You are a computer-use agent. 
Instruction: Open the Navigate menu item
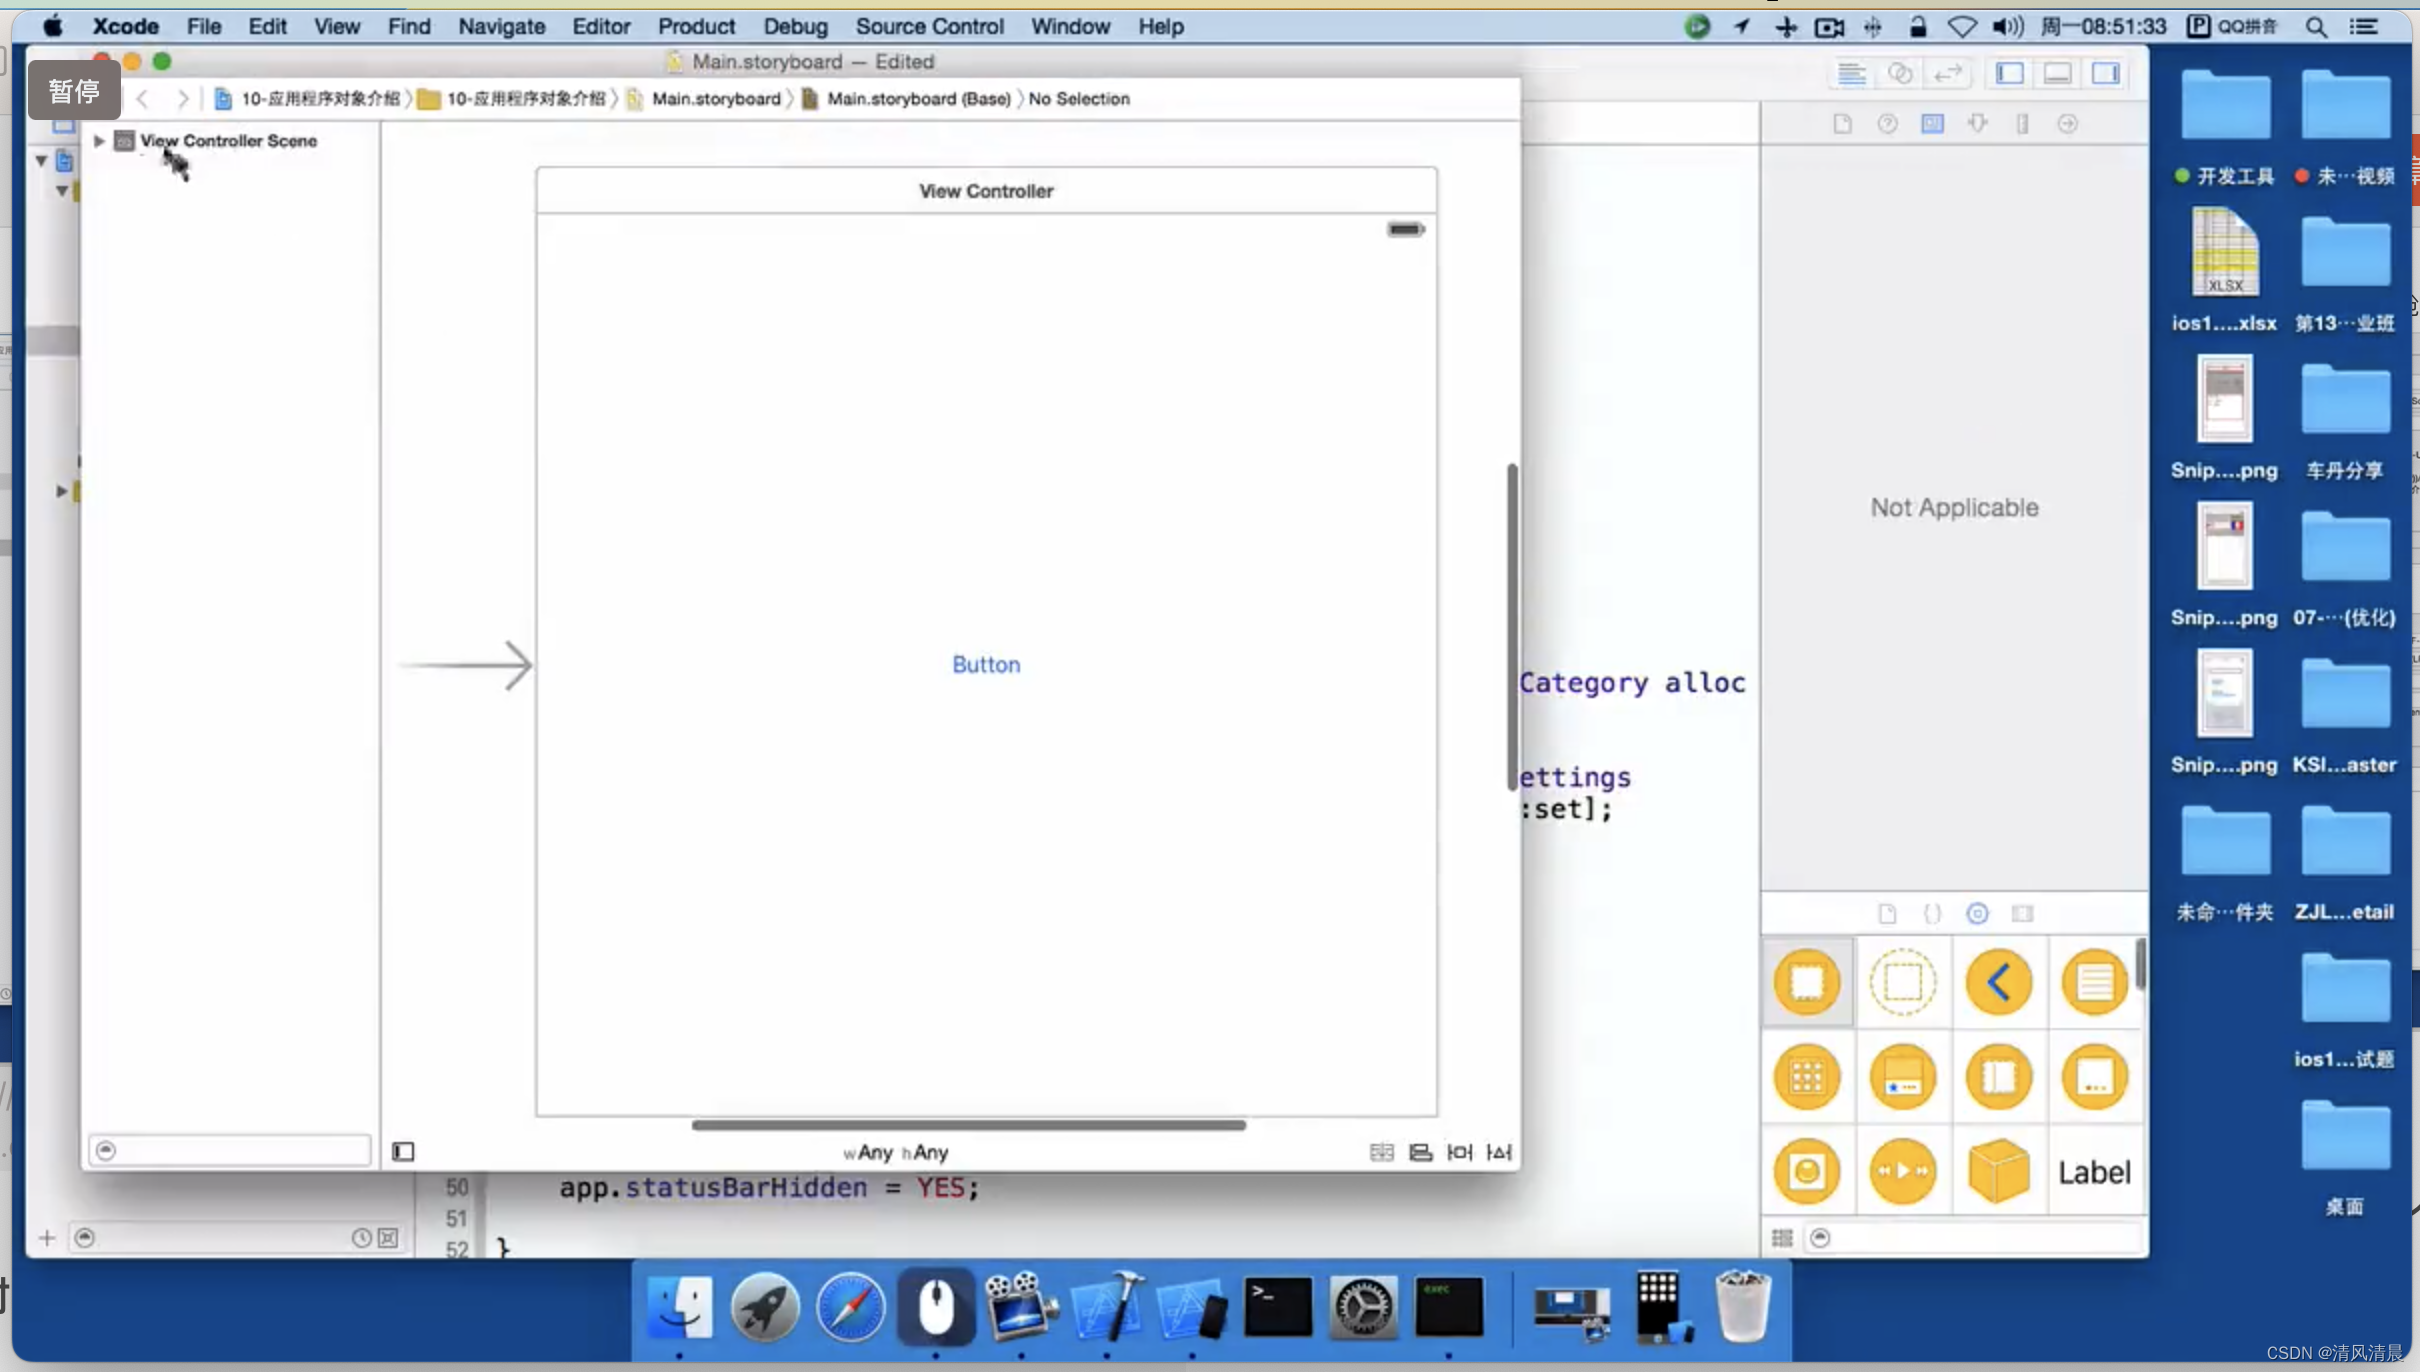[500, 25]
